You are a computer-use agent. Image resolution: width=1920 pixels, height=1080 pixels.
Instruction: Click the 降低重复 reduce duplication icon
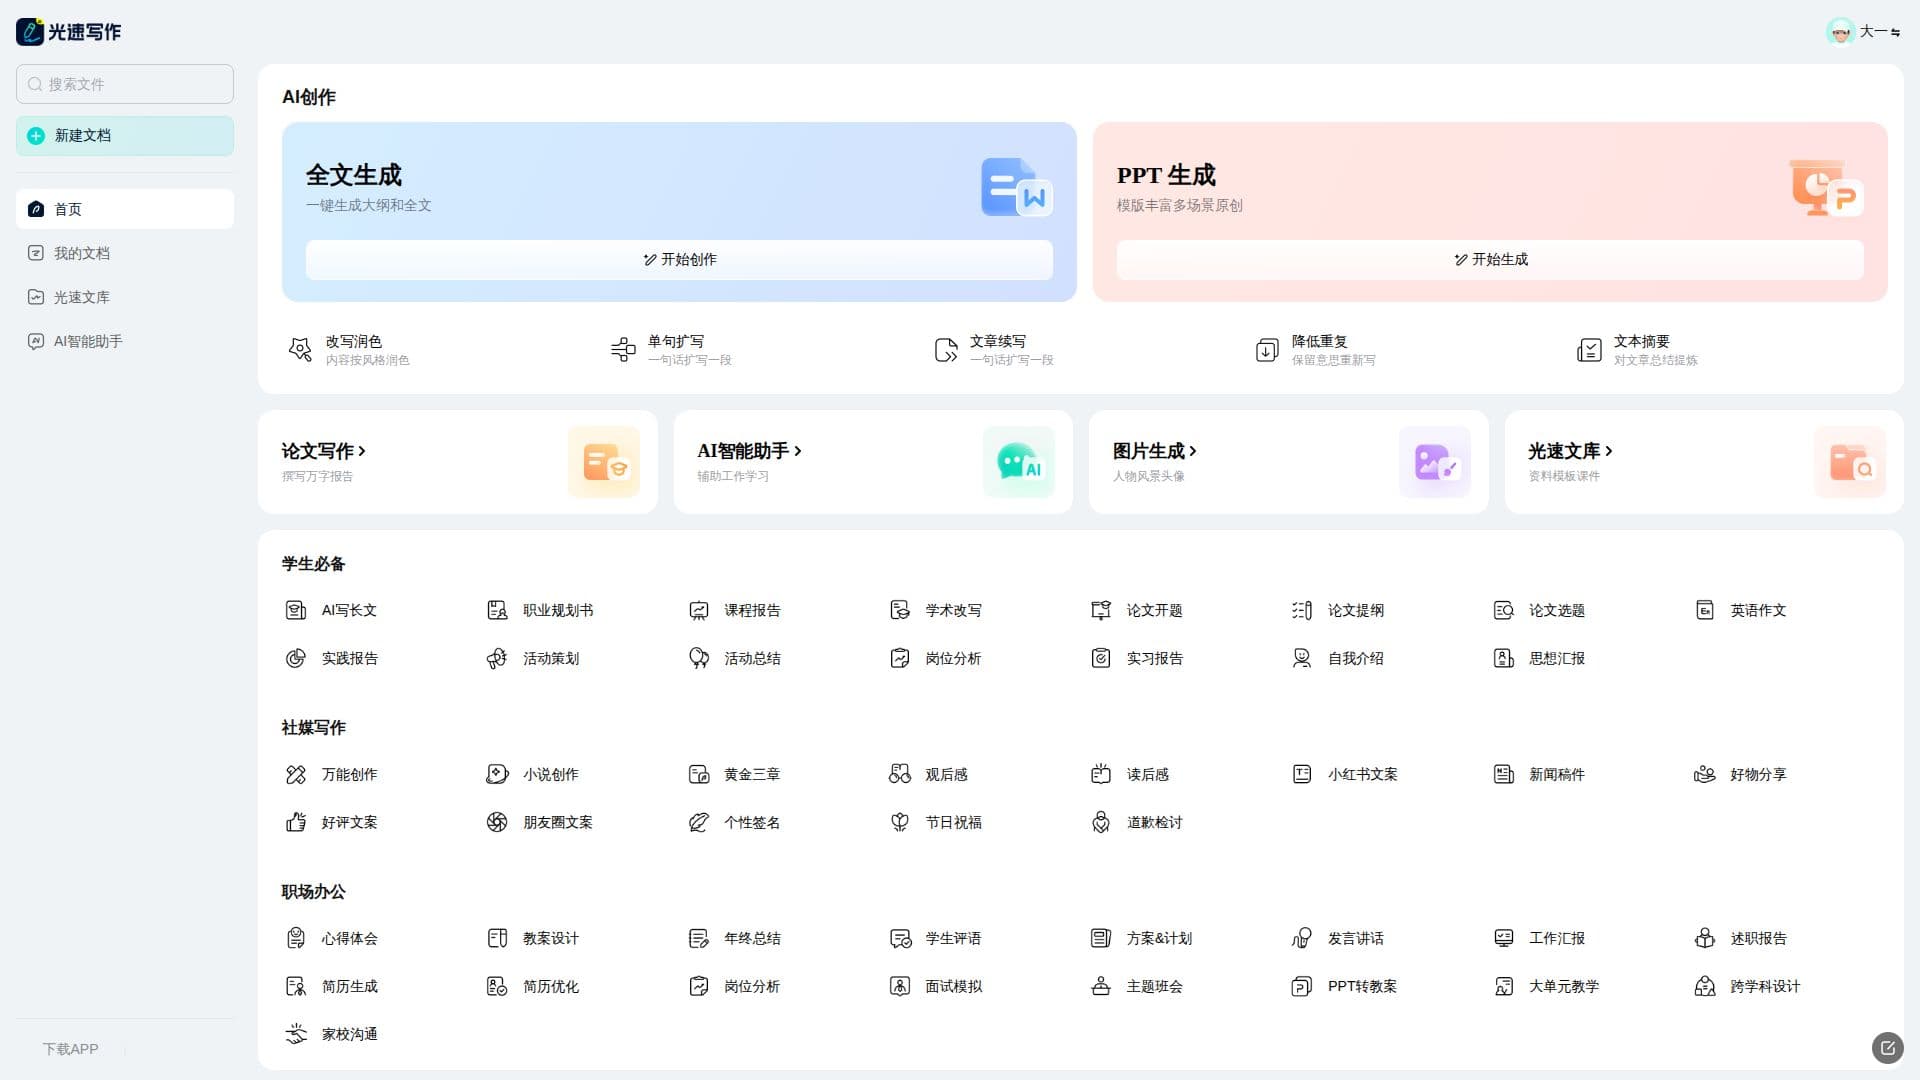click(1267, 349)
